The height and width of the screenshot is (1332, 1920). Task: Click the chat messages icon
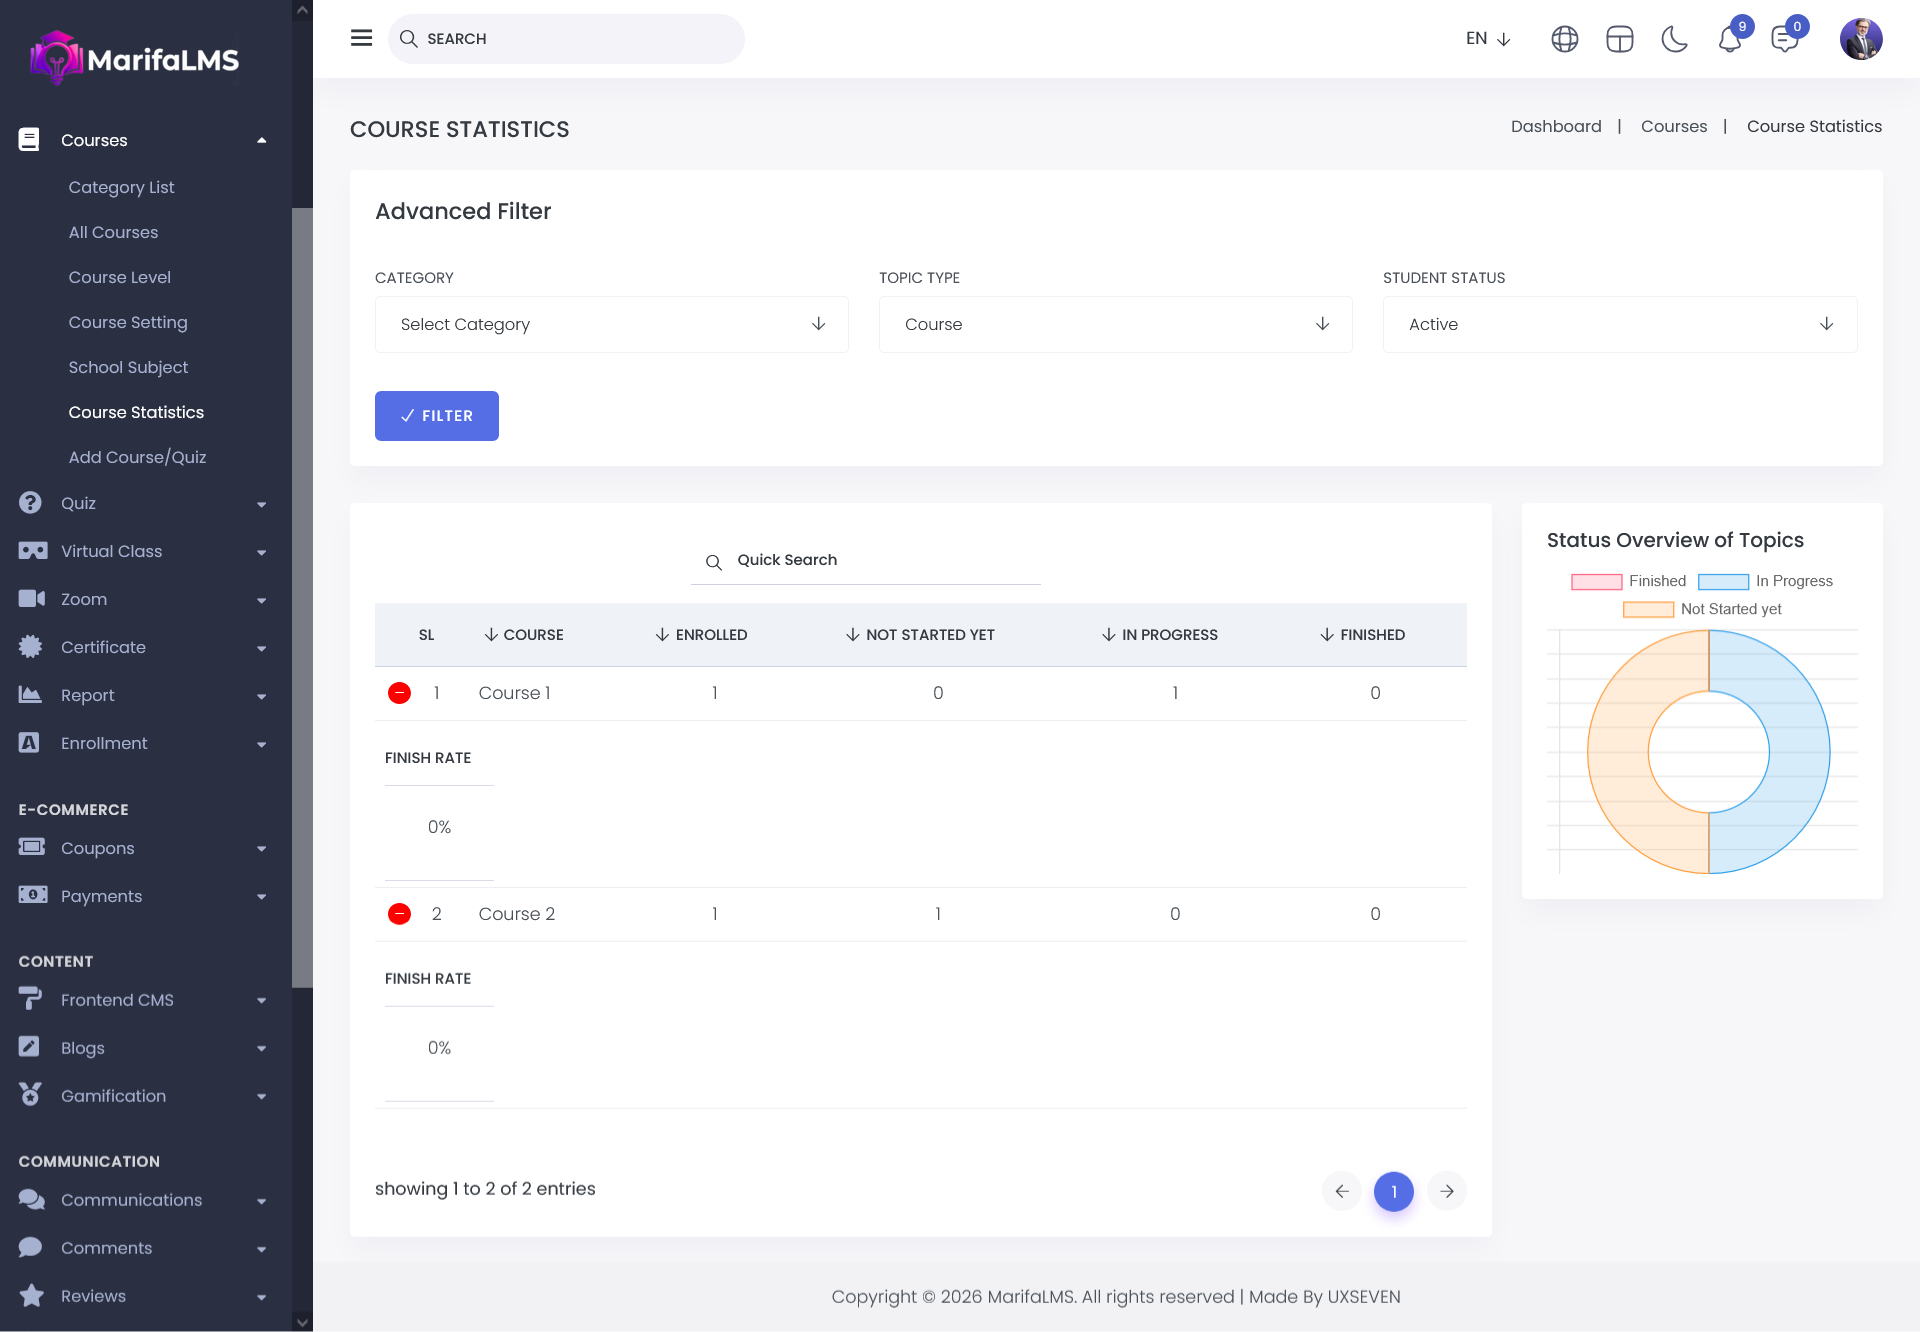pyautogui.click(x=1784, y=40)
